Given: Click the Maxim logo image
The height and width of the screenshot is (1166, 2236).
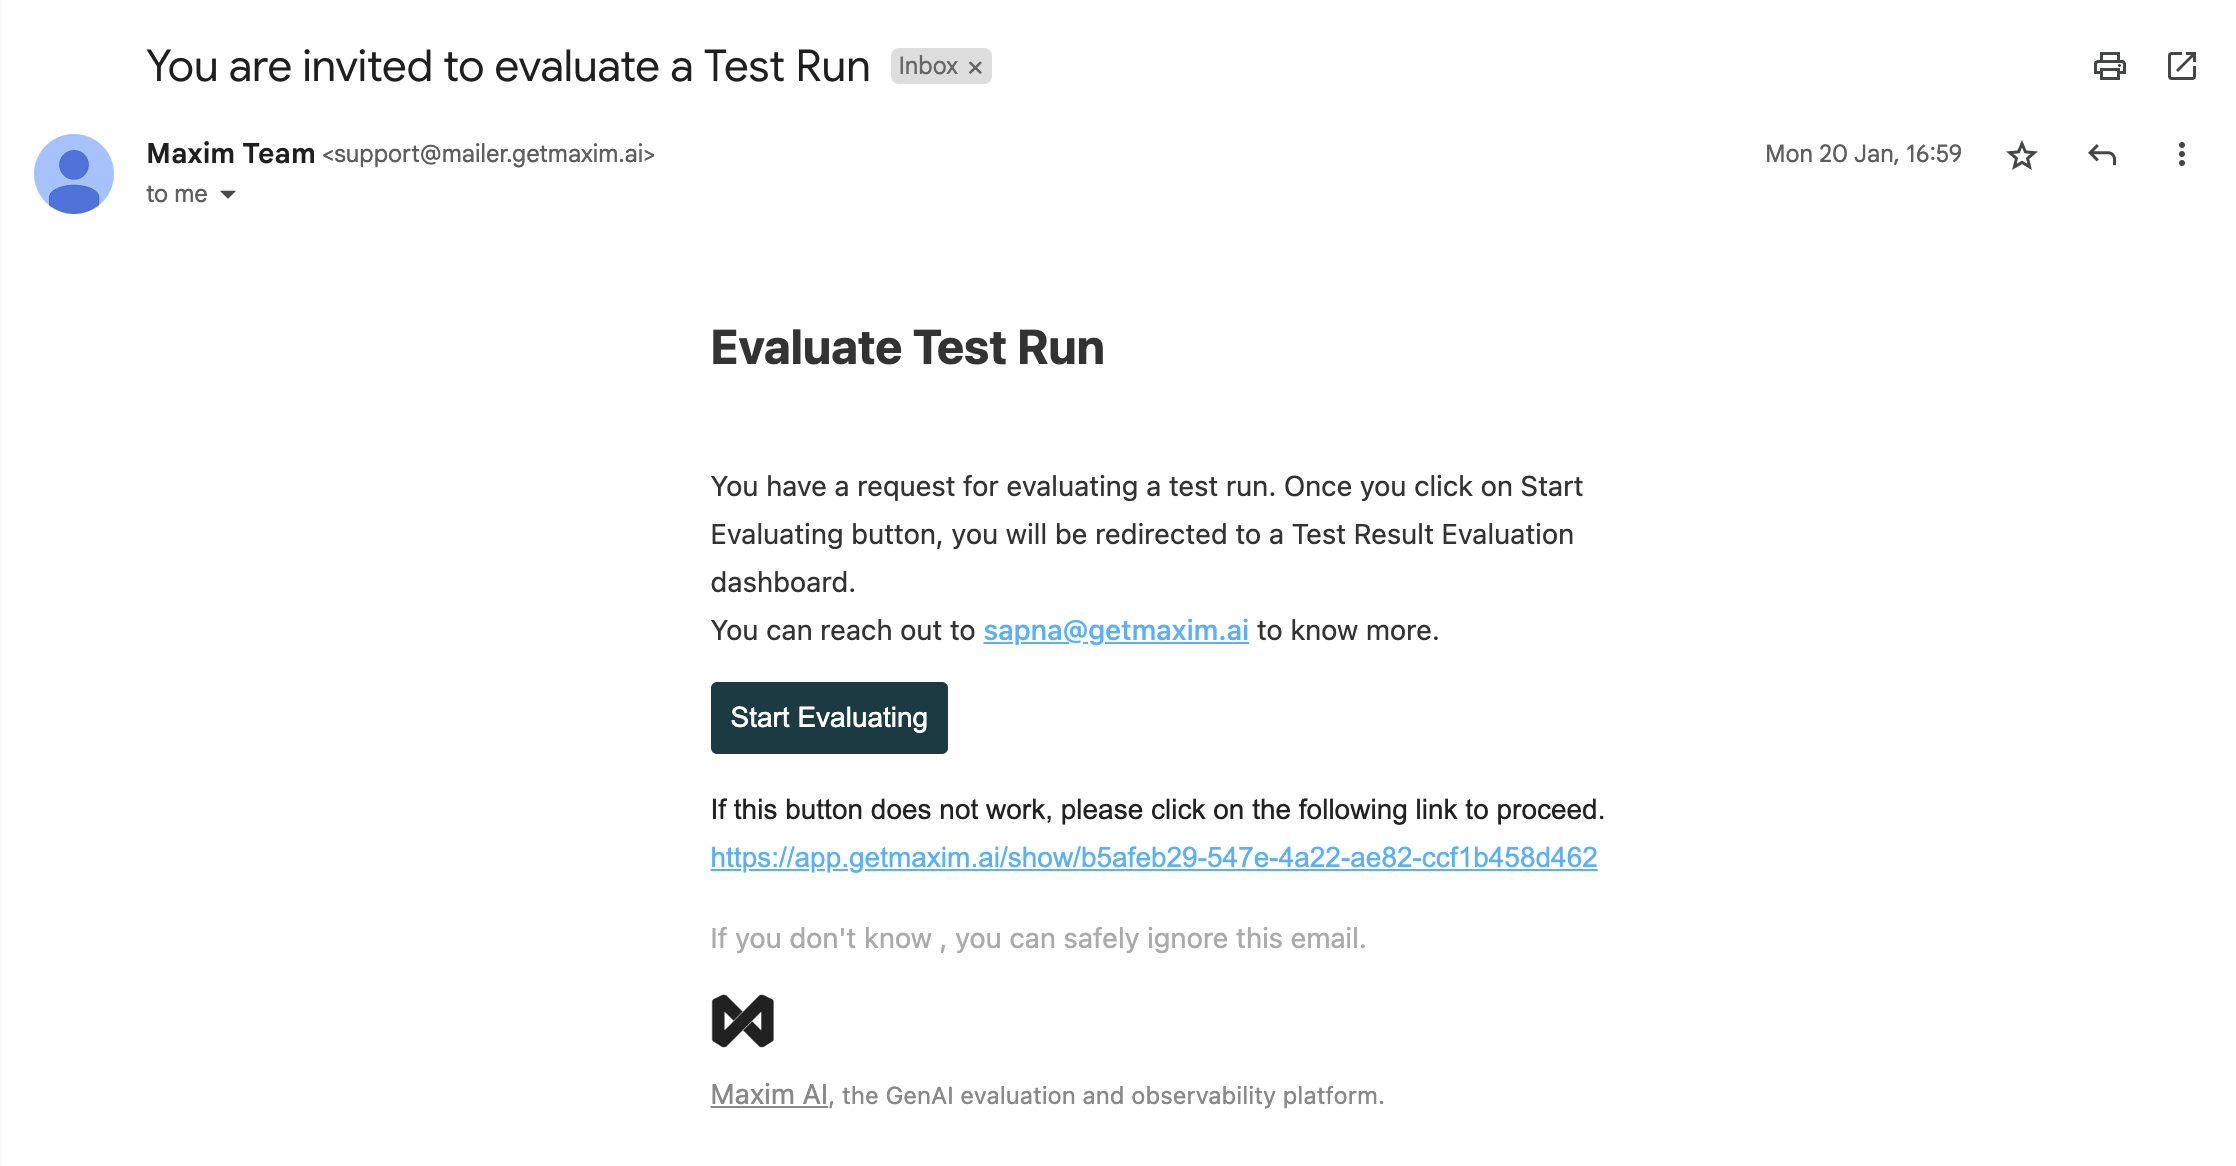Looking at the screenshot, I should pos(743,1021).
